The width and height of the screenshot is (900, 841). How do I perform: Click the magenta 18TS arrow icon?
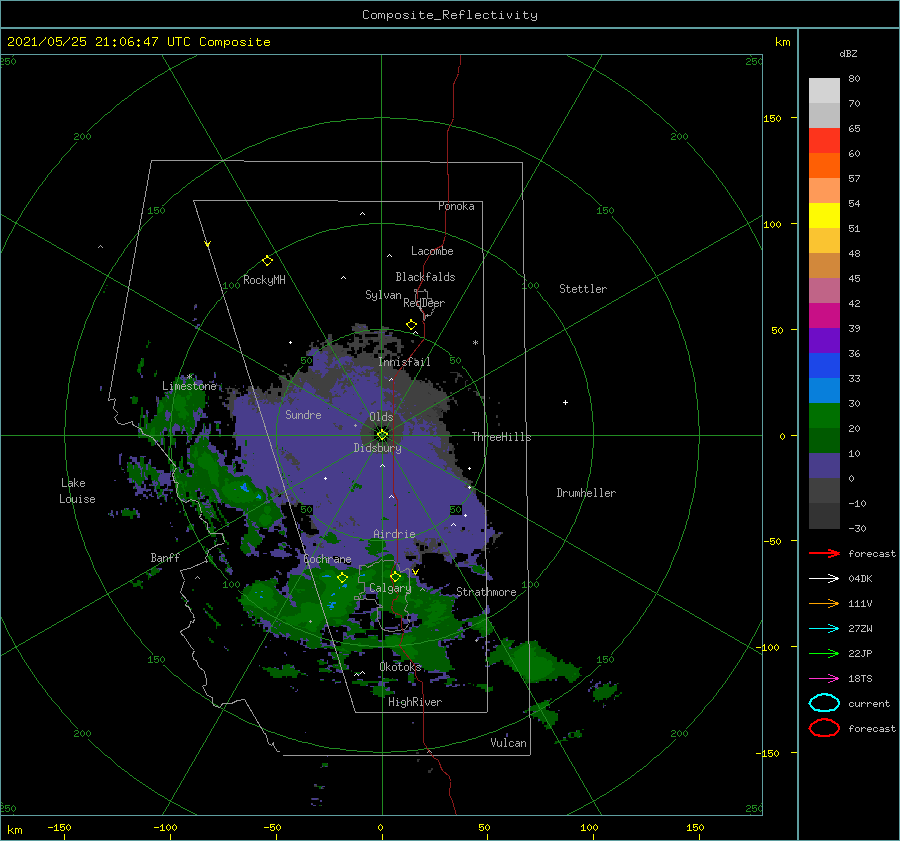824,679
